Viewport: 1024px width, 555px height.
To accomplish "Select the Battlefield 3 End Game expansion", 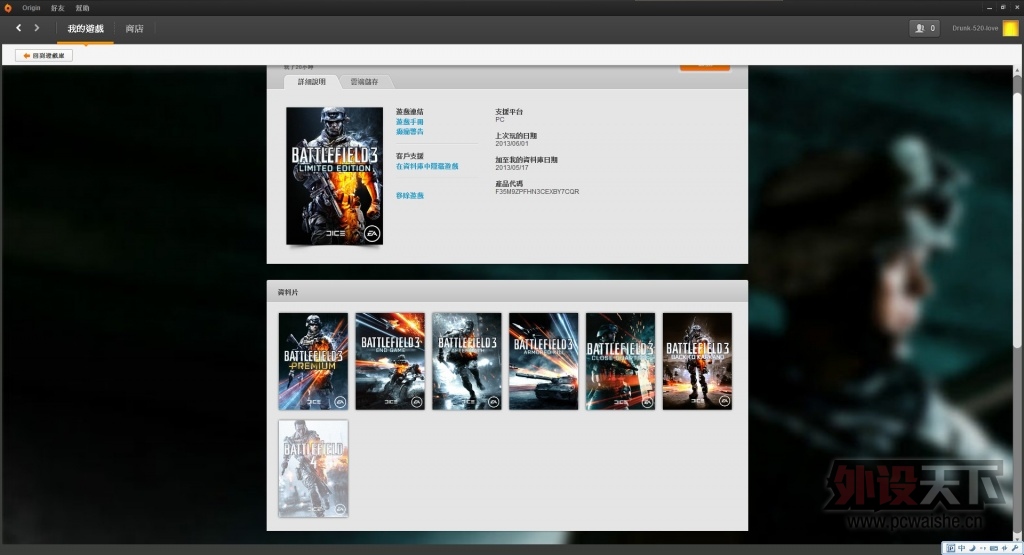I will click(390, 361).
